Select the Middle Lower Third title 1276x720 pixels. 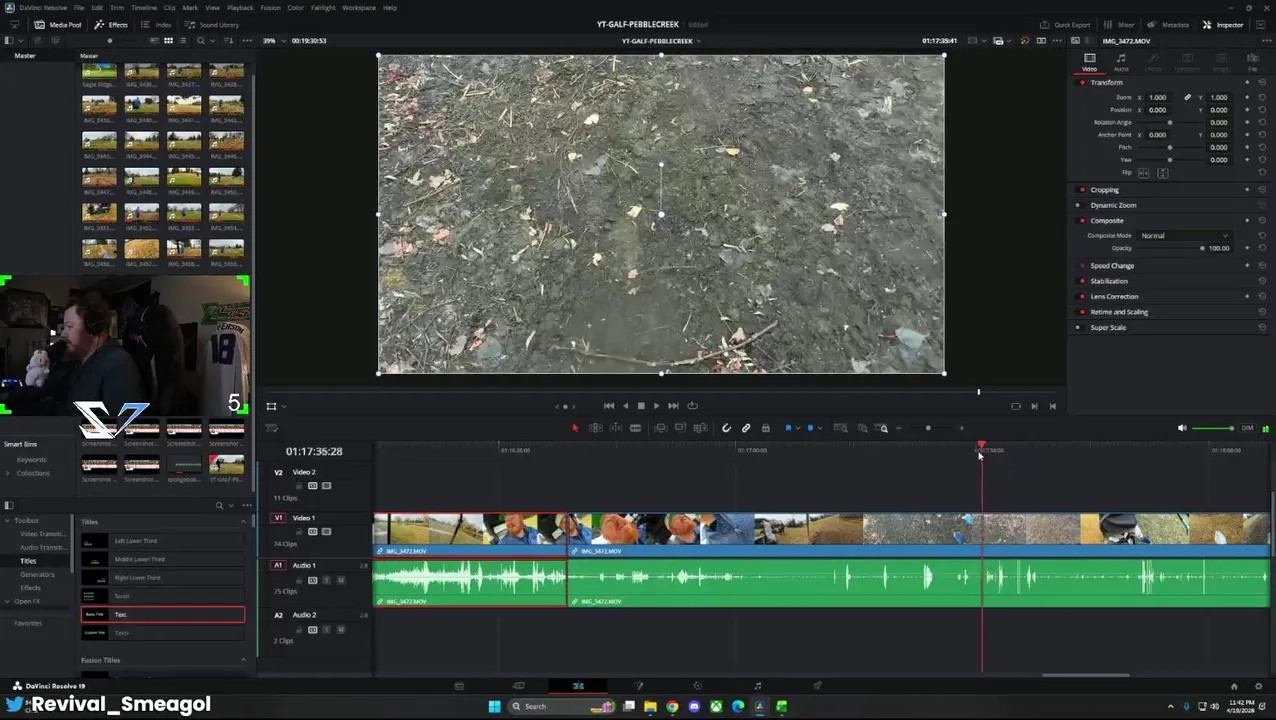[x=163, y=559]
